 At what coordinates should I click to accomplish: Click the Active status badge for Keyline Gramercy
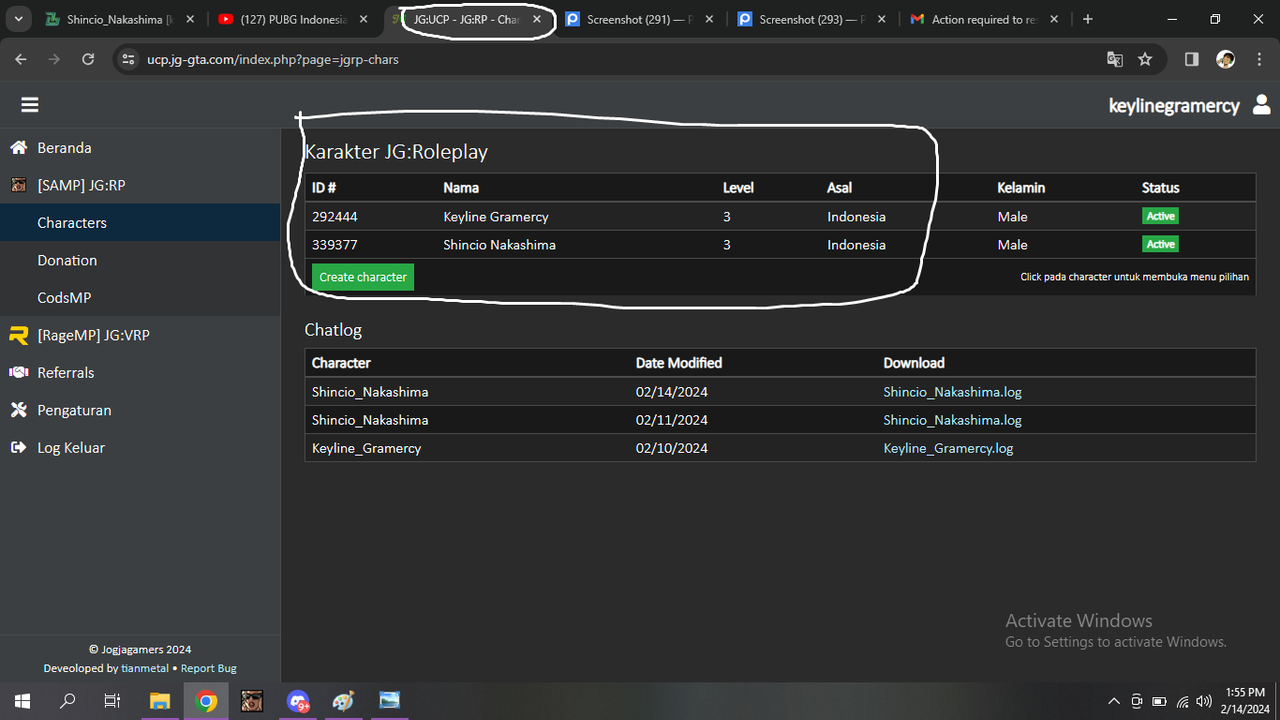tap(1161, 216)
